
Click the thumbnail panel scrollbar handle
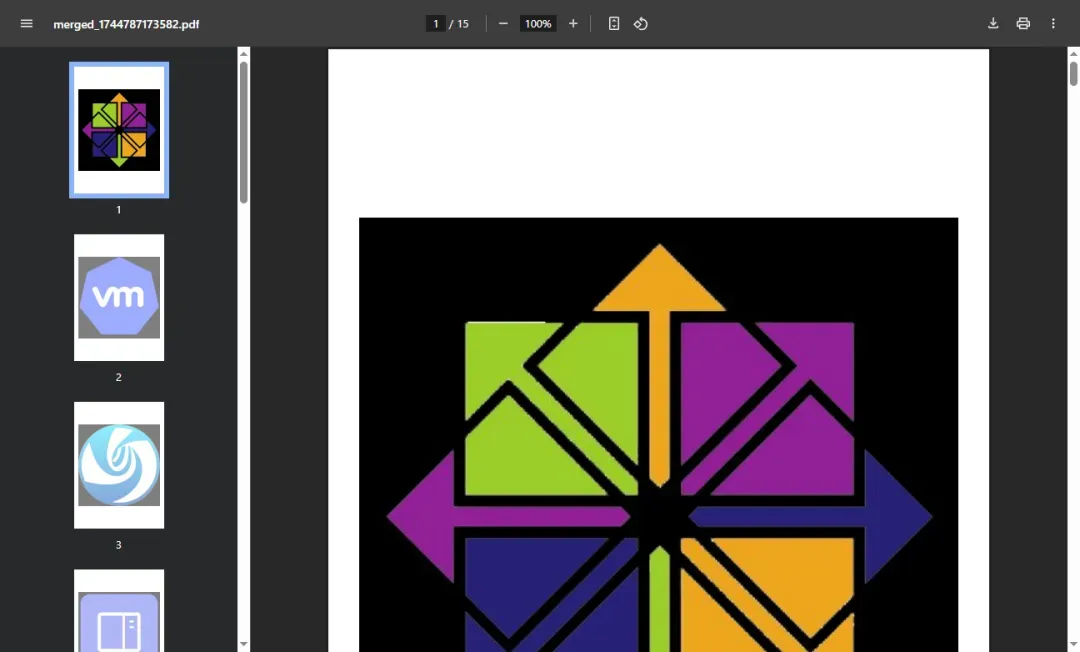point(243,132)
